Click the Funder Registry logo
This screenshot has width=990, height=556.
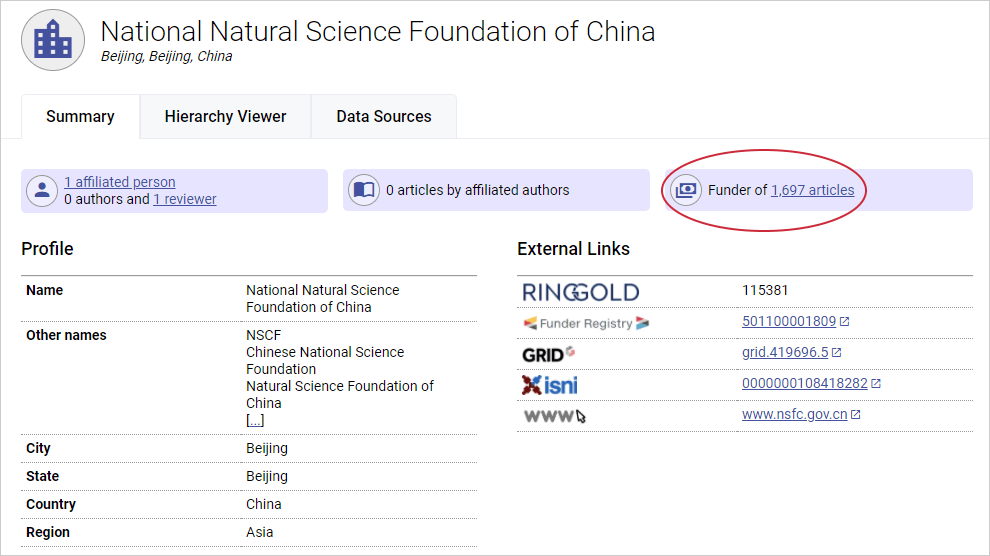pyautogui.click(x=586, y=323)
